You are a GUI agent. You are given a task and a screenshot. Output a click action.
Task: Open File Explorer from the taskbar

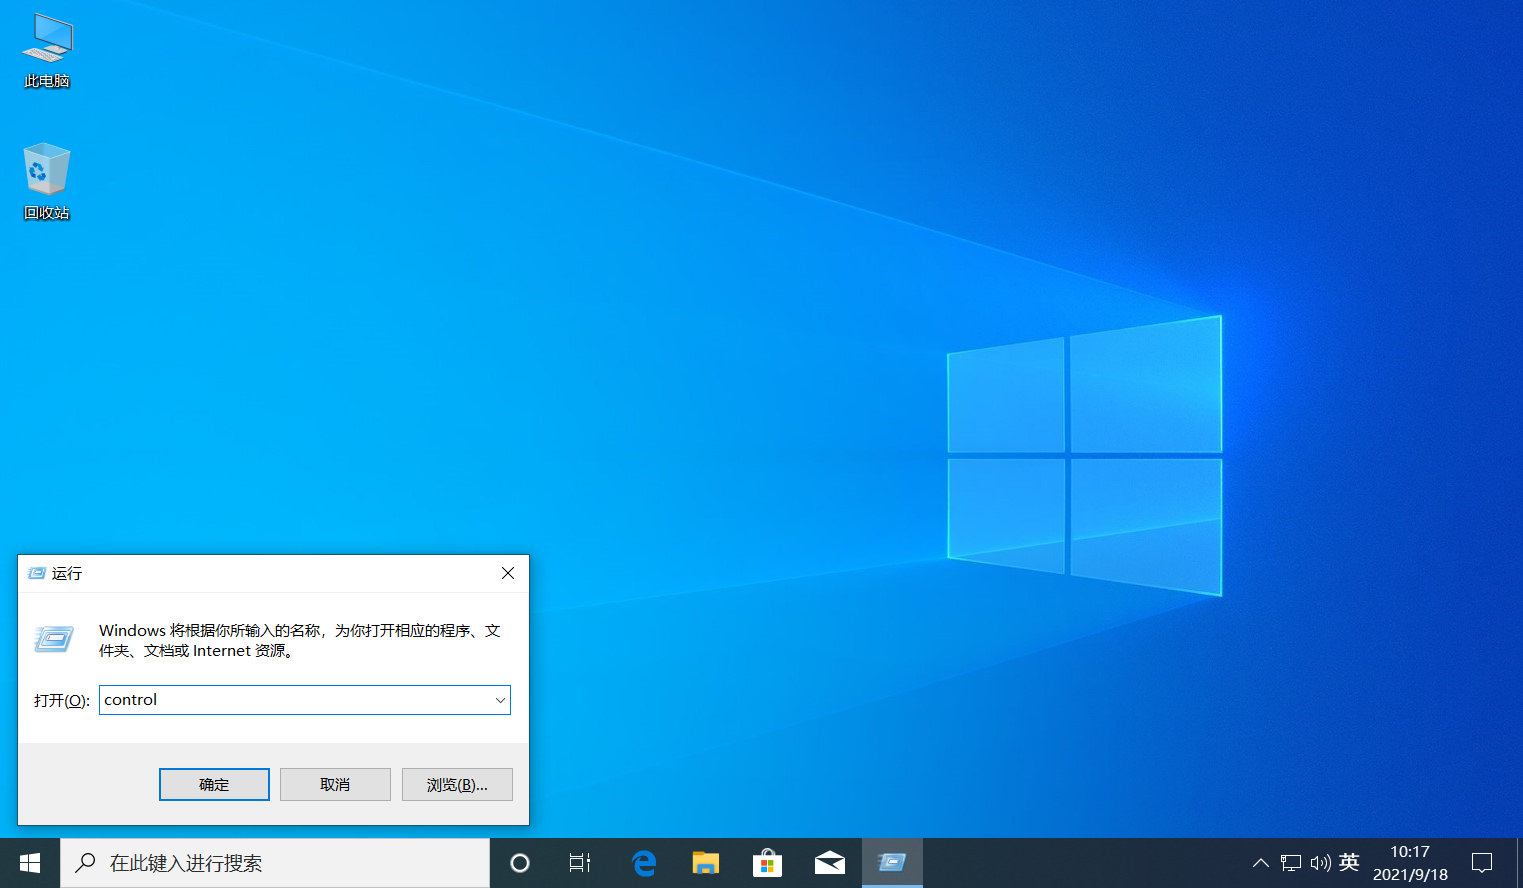706,863
